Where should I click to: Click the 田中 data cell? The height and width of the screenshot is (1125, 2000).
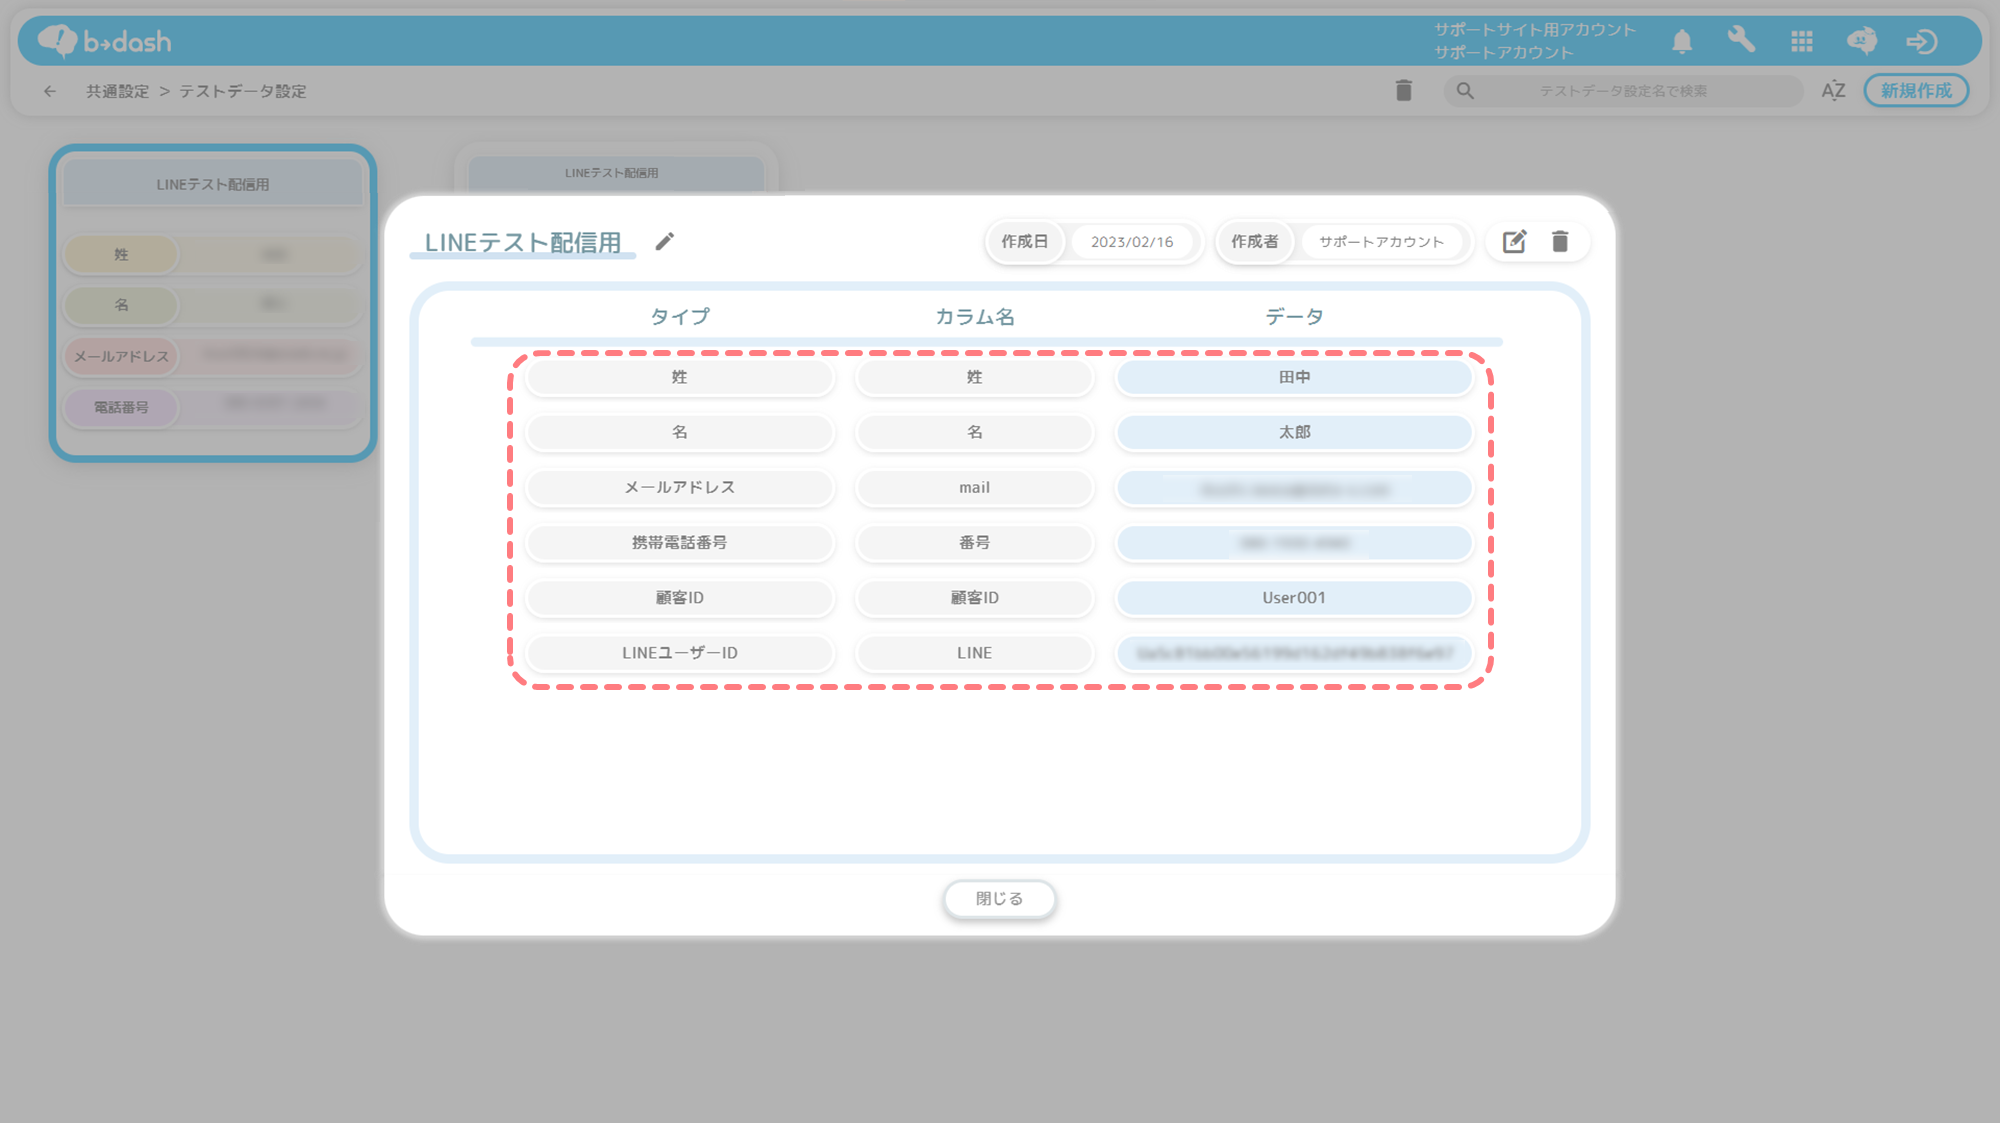coord(1294,378)
